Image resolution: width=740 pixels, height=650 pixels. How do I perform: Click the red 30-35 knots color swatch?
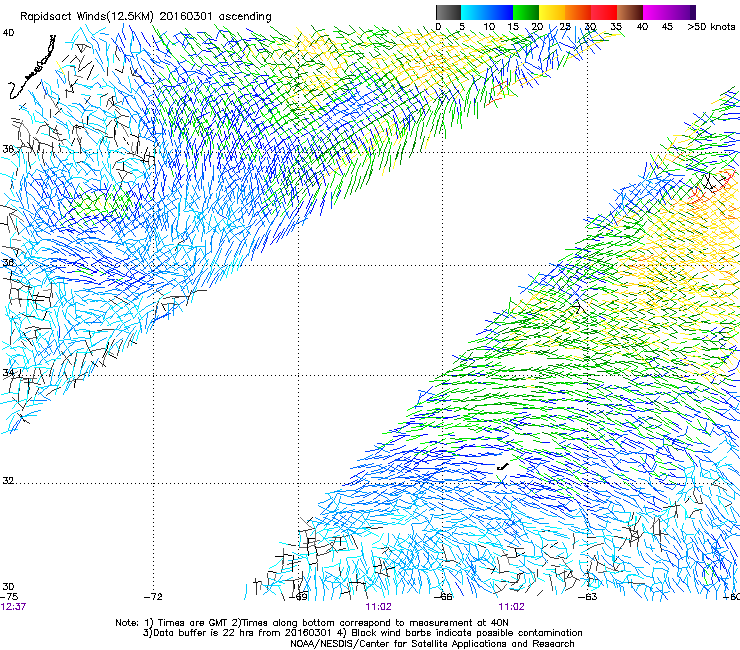click(604, 12)
